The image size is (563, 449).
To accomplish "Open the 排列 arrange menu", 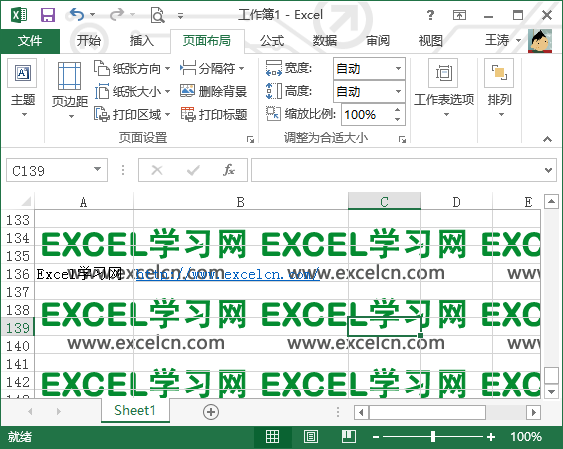I will (499, 89).
